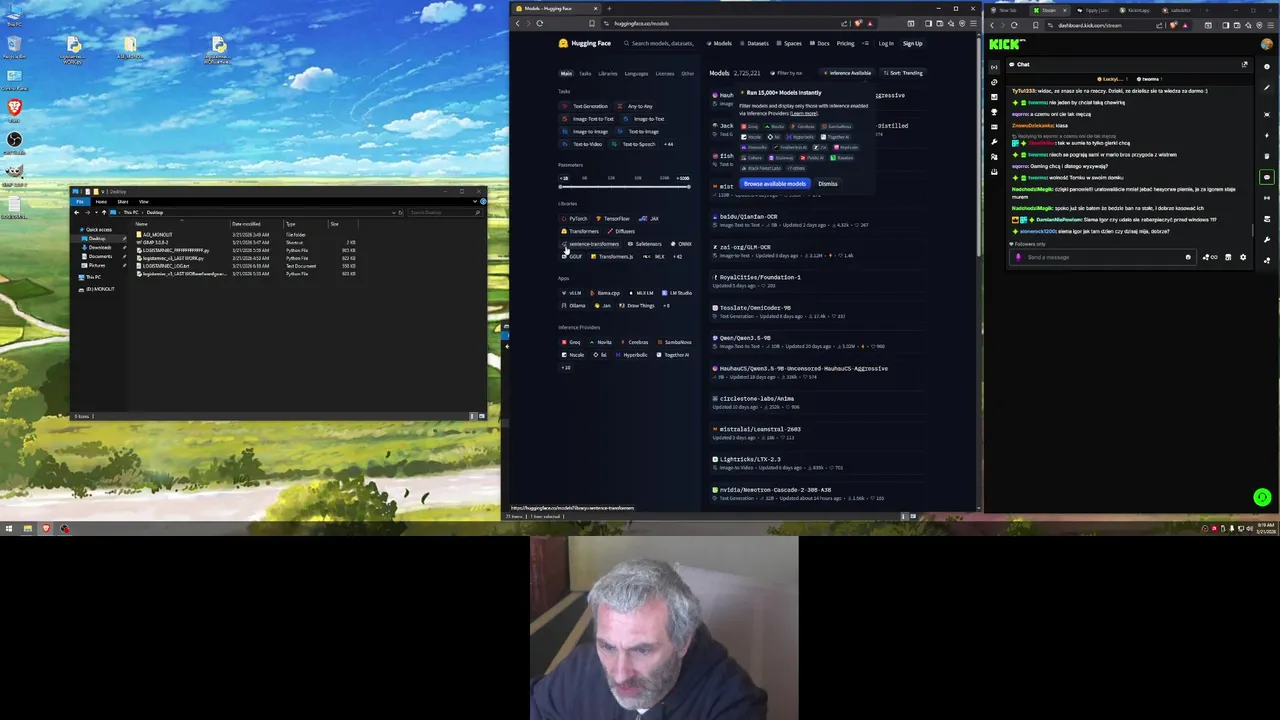Open File tab in File Explorer
Screen dimensions: 1280x720
79,202
